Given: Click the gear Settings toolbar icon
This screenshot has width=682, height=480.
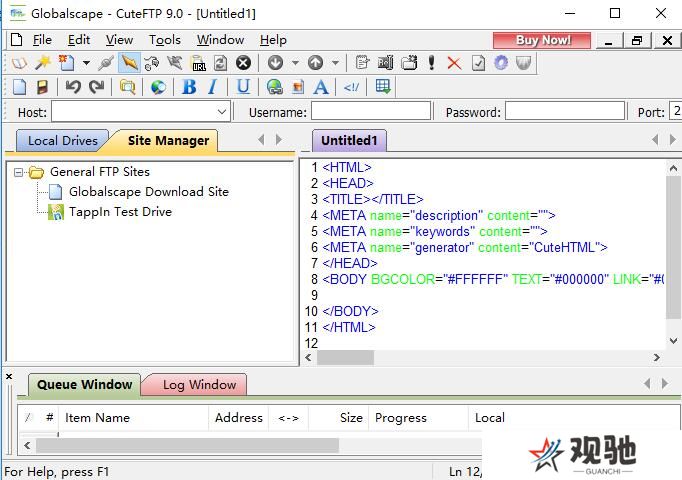Looking at the screenshot, I should click(501, 63).
